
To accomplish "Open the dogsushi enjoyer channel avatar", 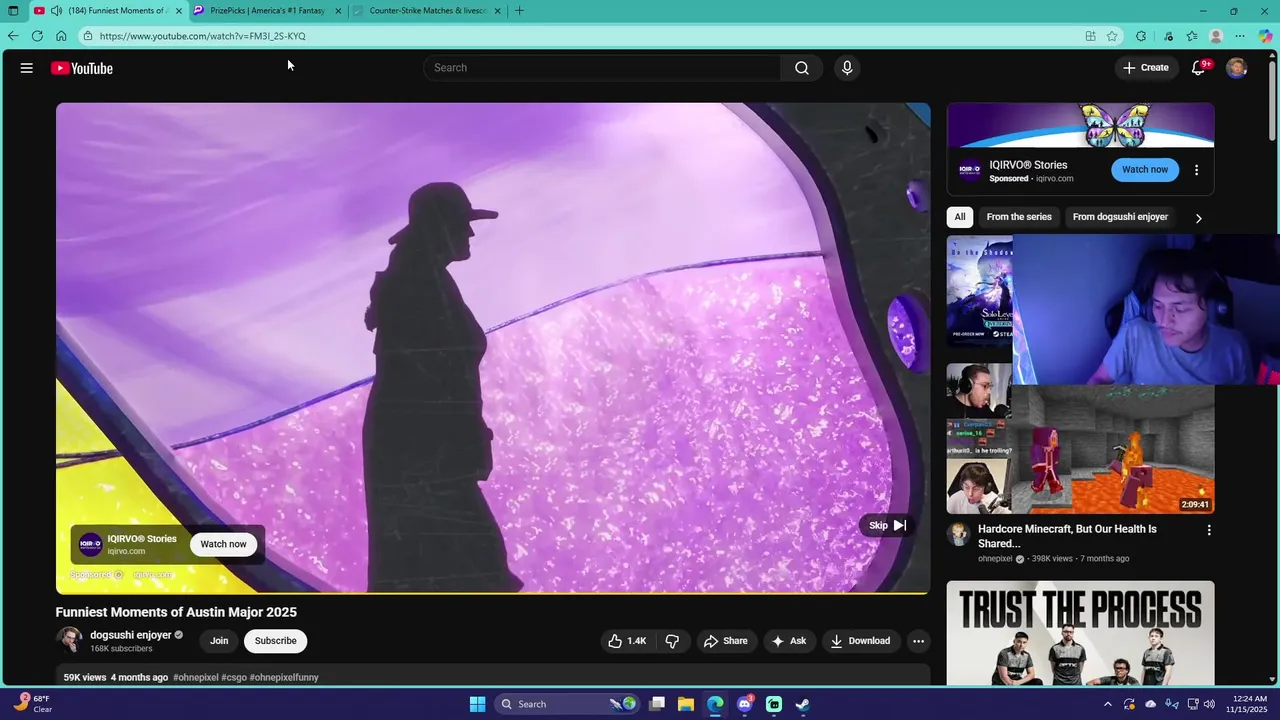I will pos(69,640).
